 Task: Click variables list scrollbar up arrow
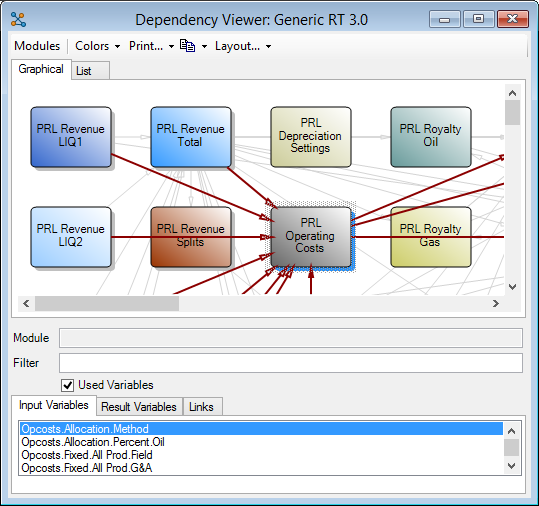click(x=512, y=431)
